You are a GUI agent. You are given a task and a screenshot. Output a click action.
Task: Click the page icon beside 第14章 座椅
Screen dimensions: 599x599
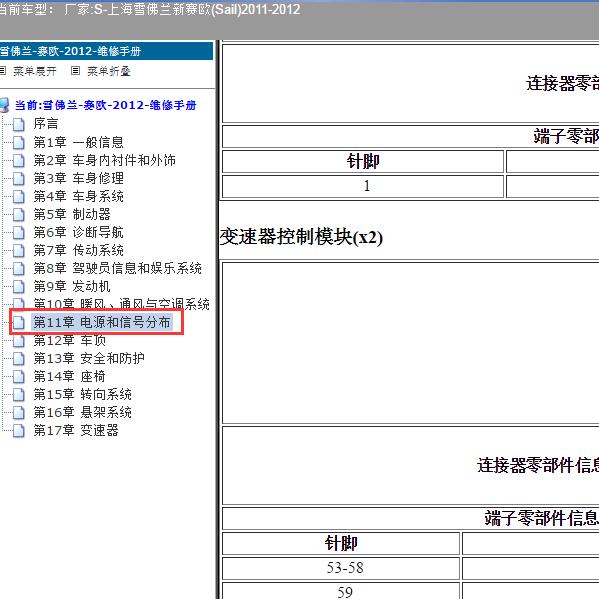tap(18, 376)
